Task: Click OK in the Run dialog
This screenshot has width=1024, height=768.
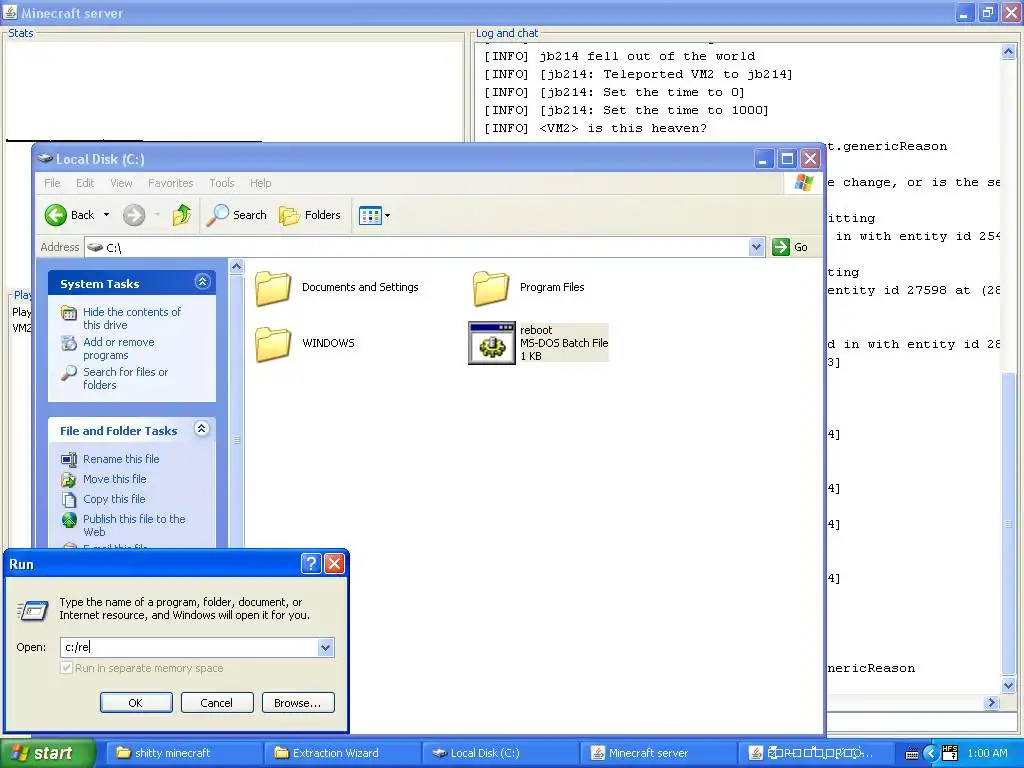Action: (x=136, y=703)
